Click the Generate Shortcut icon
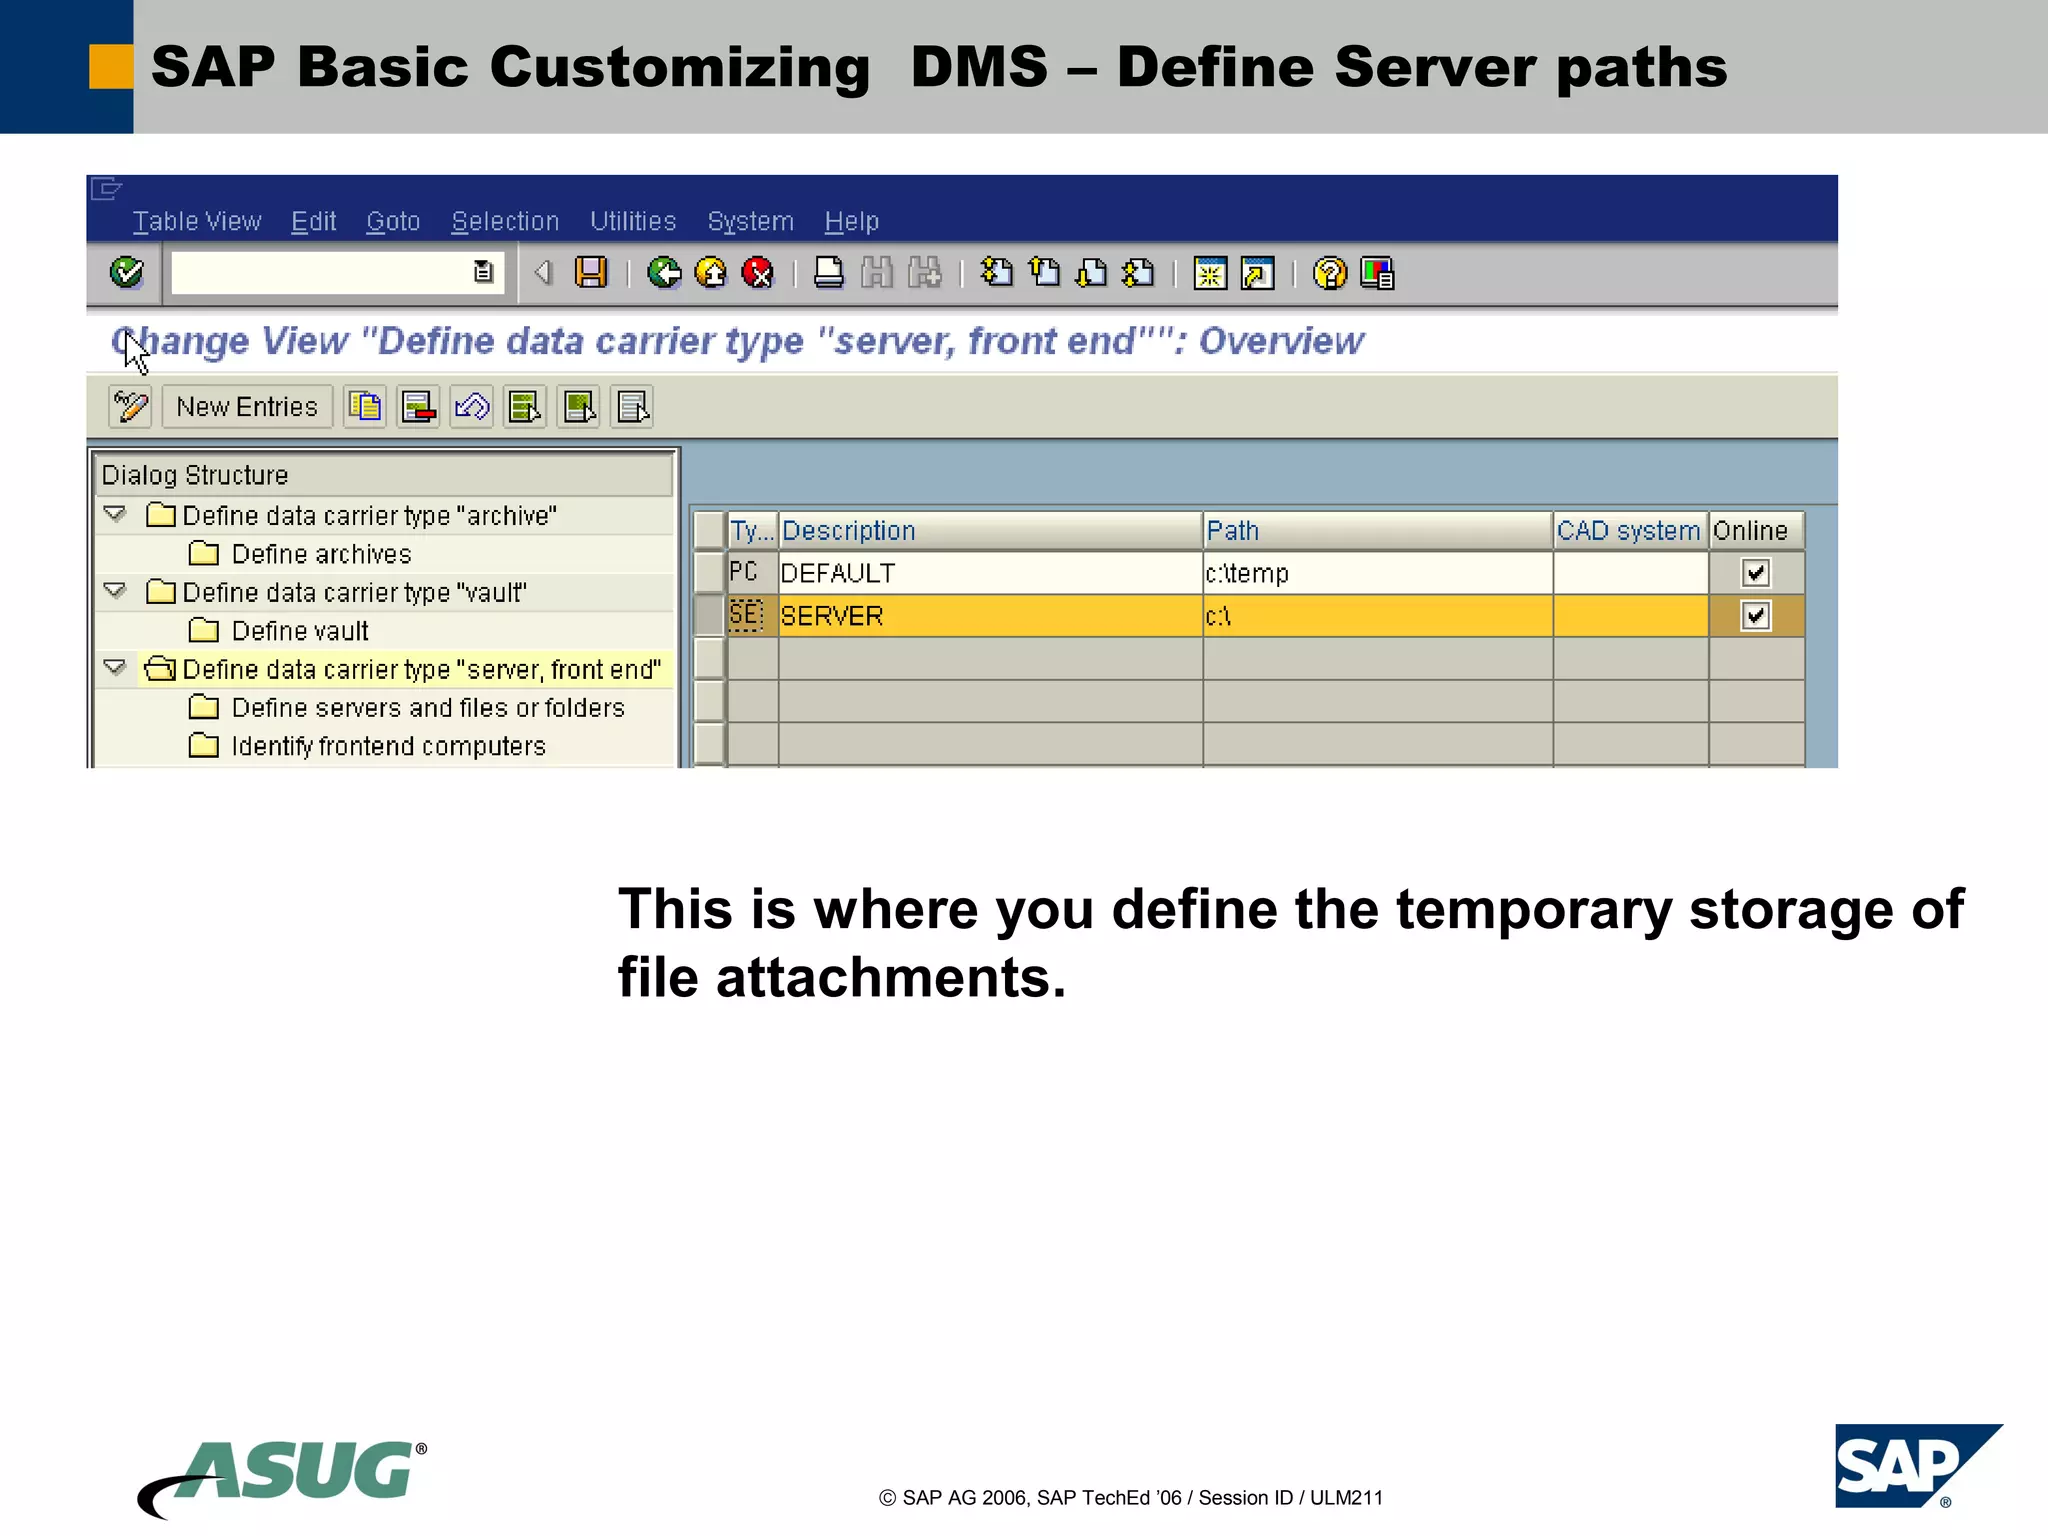This screenshot has width=2048, height=1536. click(1257, 273)
